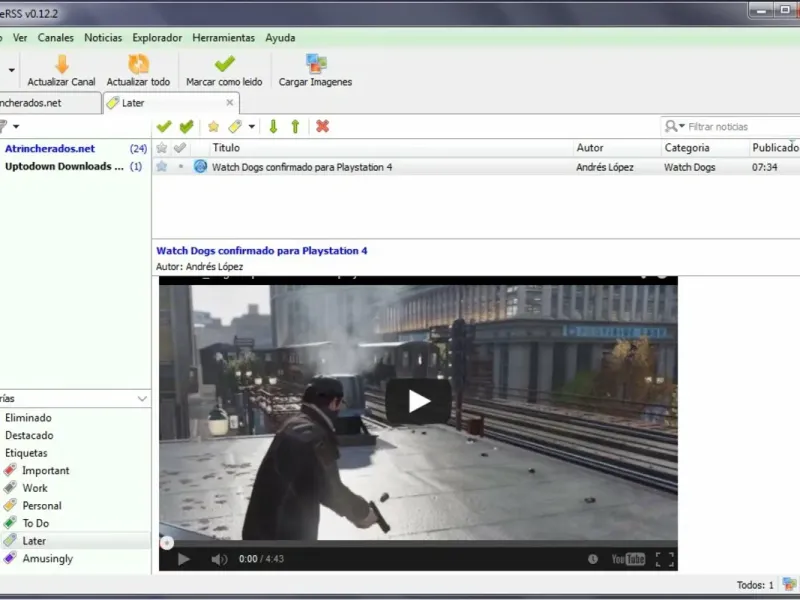800x600 pixels.
Task: Switch to the Atrincherados.net tab
Action: coord(50,103)
